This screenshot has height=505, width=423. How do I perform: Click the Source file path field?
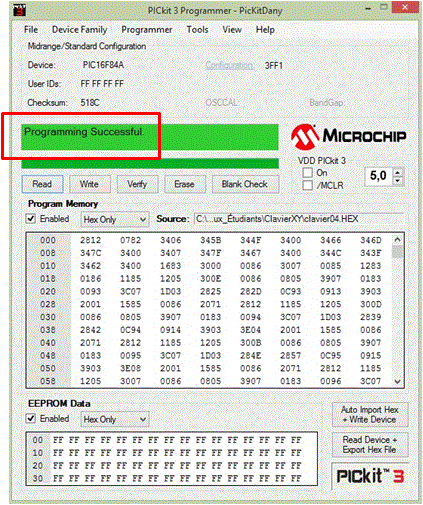coord(299,219)
